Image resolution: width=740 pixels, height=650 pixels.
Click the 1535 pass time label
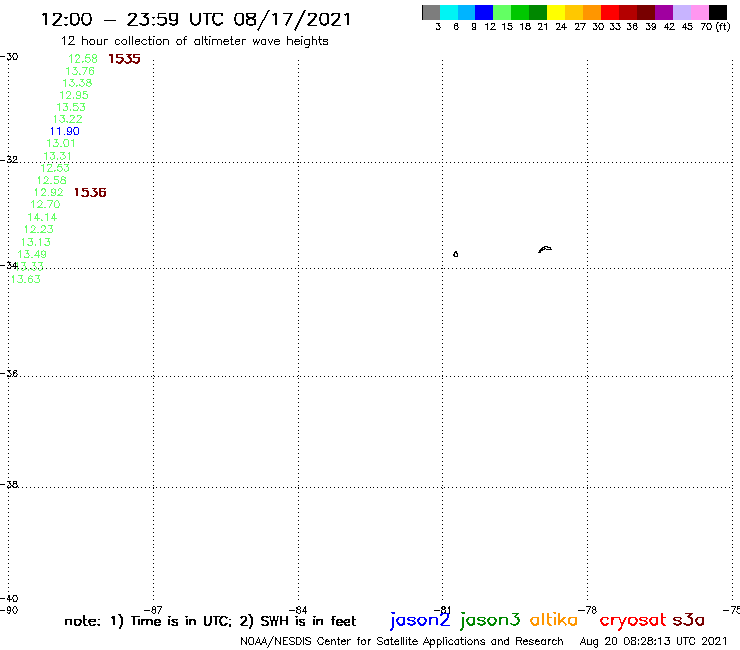pos(124,59)
